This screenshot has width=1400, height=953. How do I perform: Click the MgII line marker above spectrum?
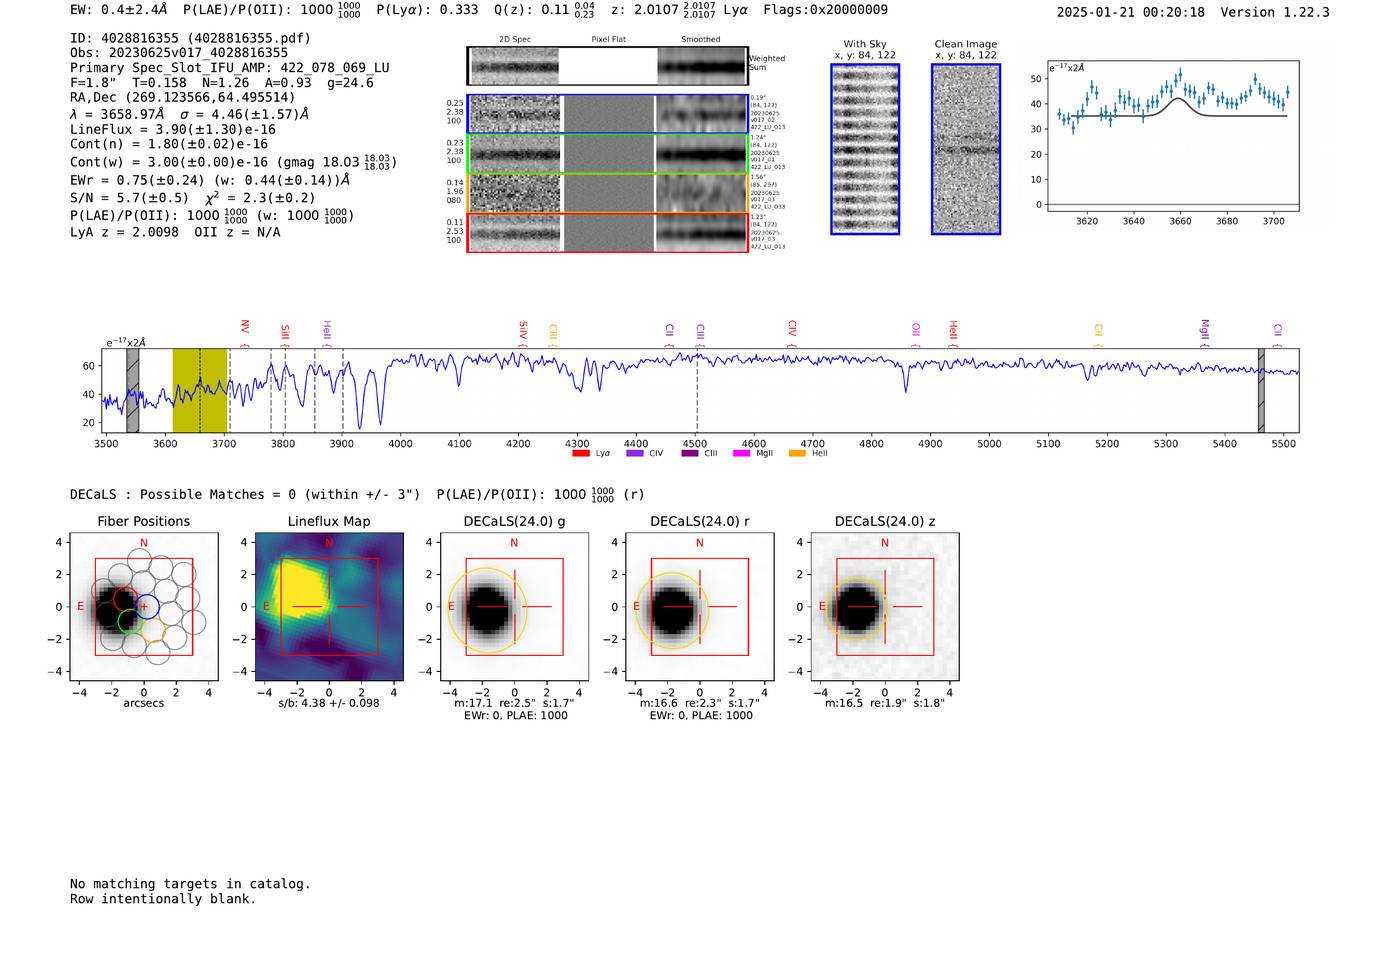tap(1205, 331)
